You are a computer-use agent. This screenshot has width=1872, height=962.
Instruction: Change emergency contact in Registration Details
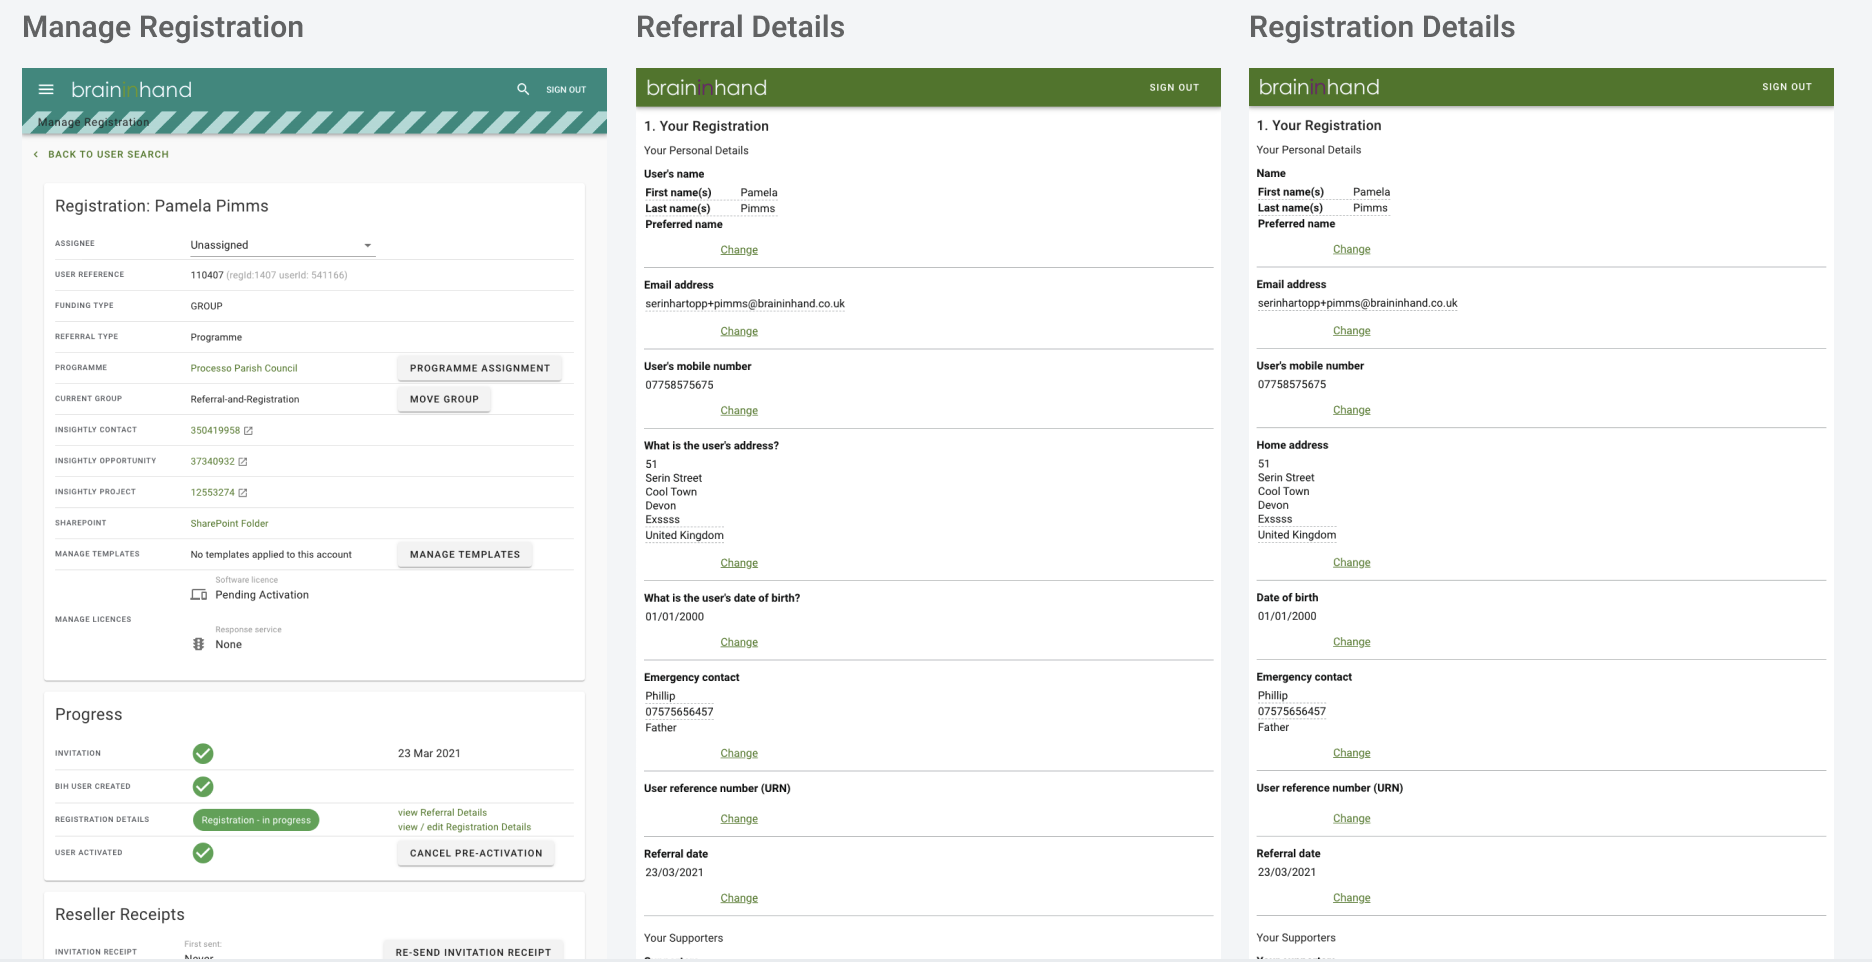click(1351, 753)
